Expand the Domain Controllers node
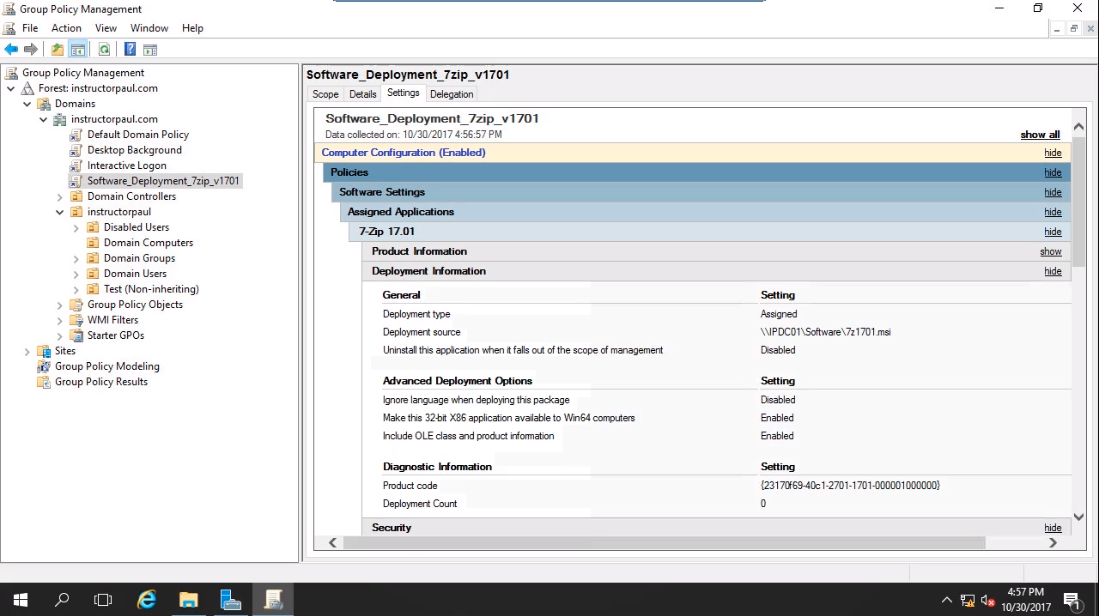This screenshot has width=1099, height=616. [x=60, y=197]
